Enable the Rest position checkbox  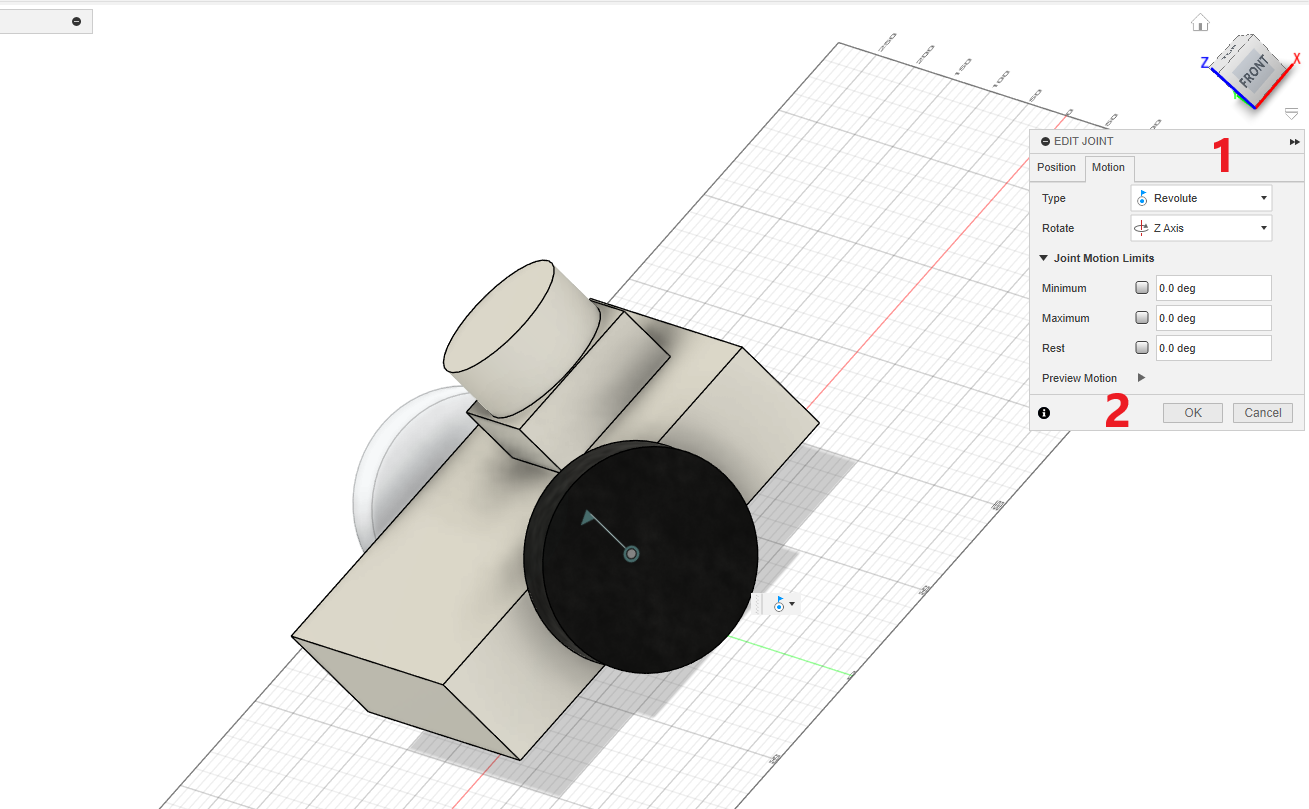click(x=1142, y=348)
